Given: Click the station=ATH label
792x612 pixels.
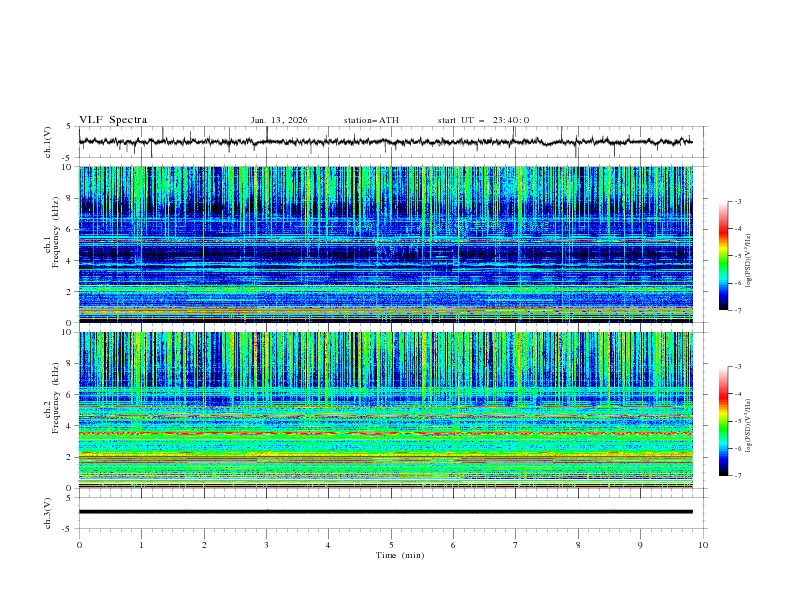Looking at the screenshot, I should point(371,120).
